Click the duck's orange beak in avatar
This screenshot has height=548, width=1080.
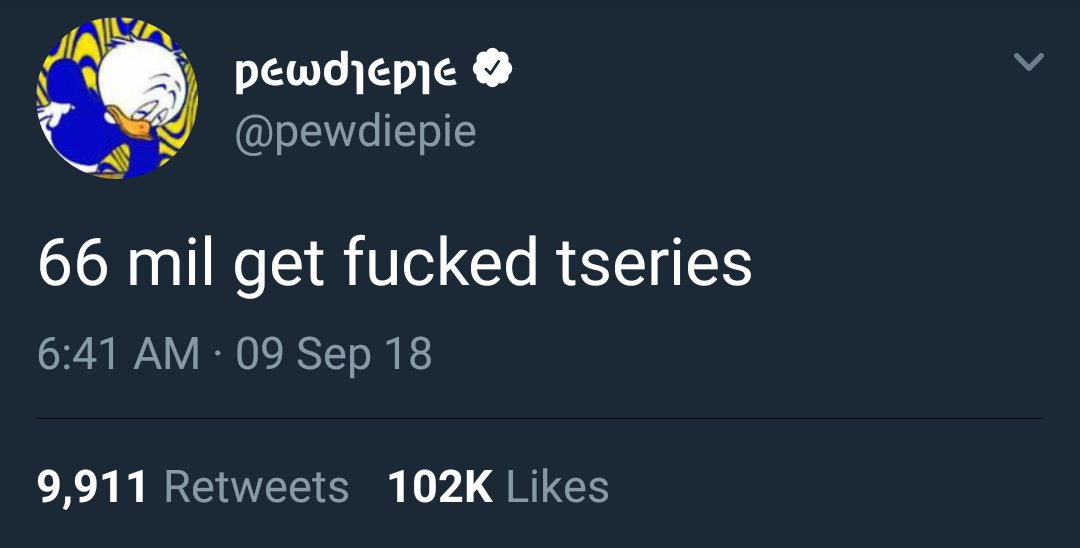coord(130,126)
